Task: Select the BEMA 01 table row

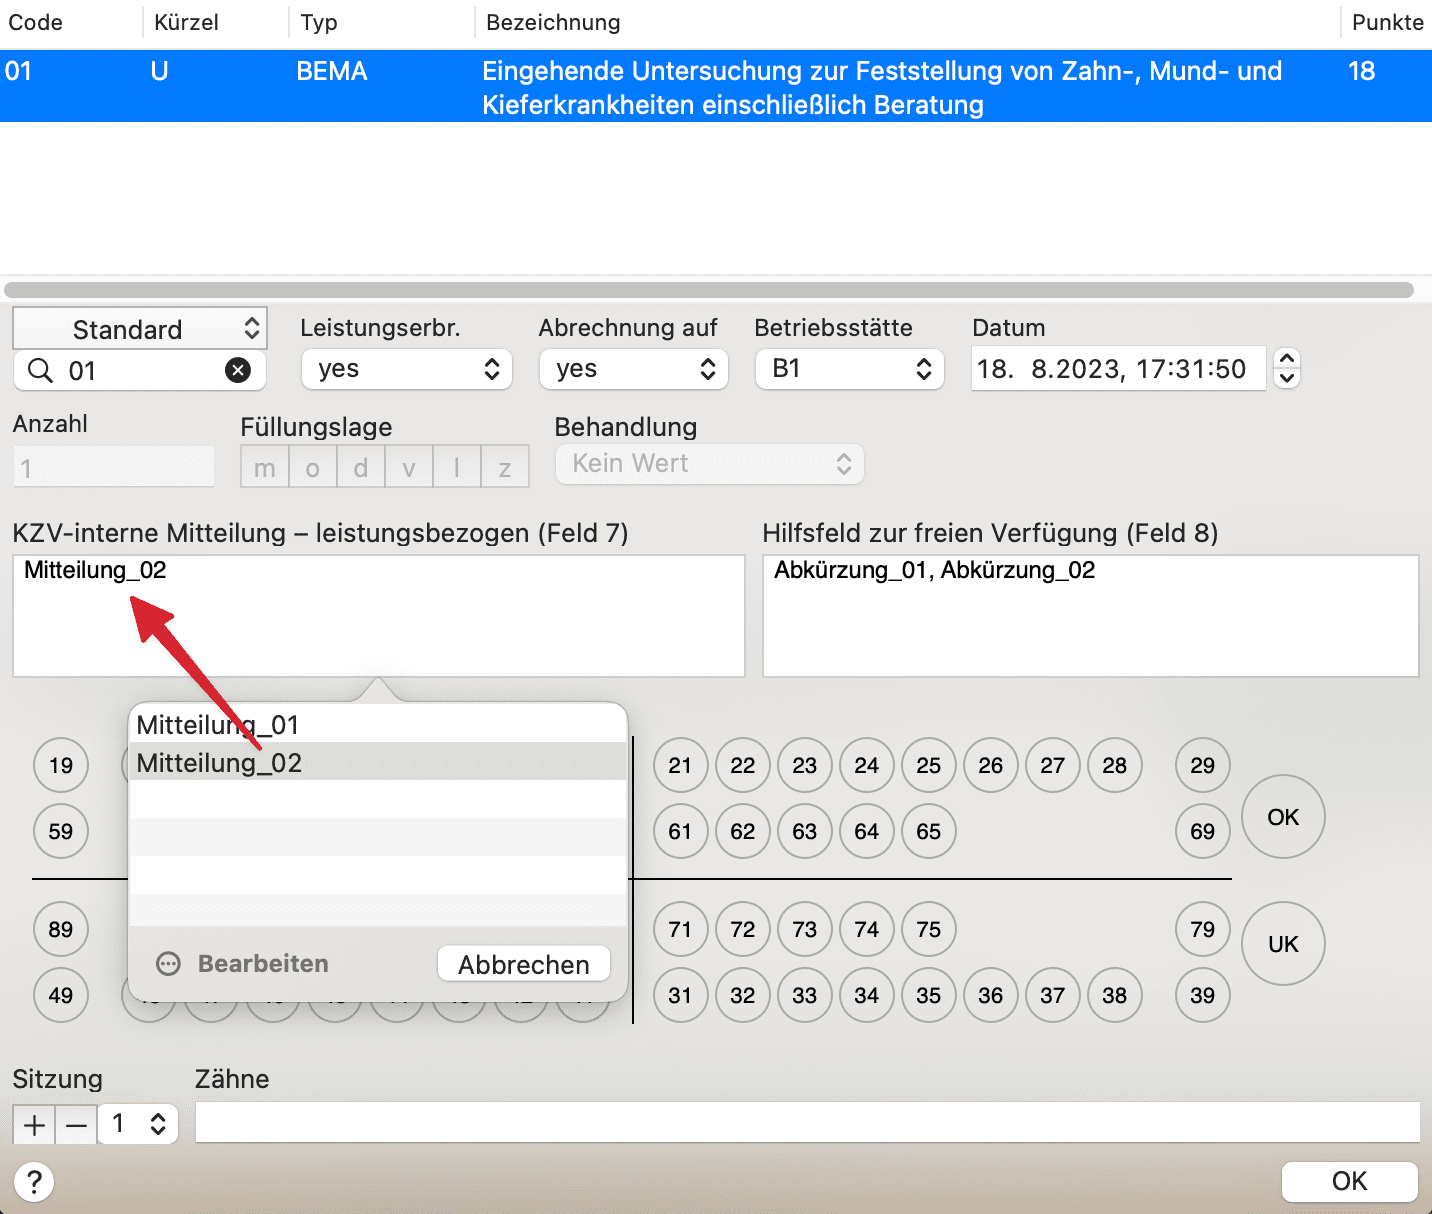Action: click(716, 87)
